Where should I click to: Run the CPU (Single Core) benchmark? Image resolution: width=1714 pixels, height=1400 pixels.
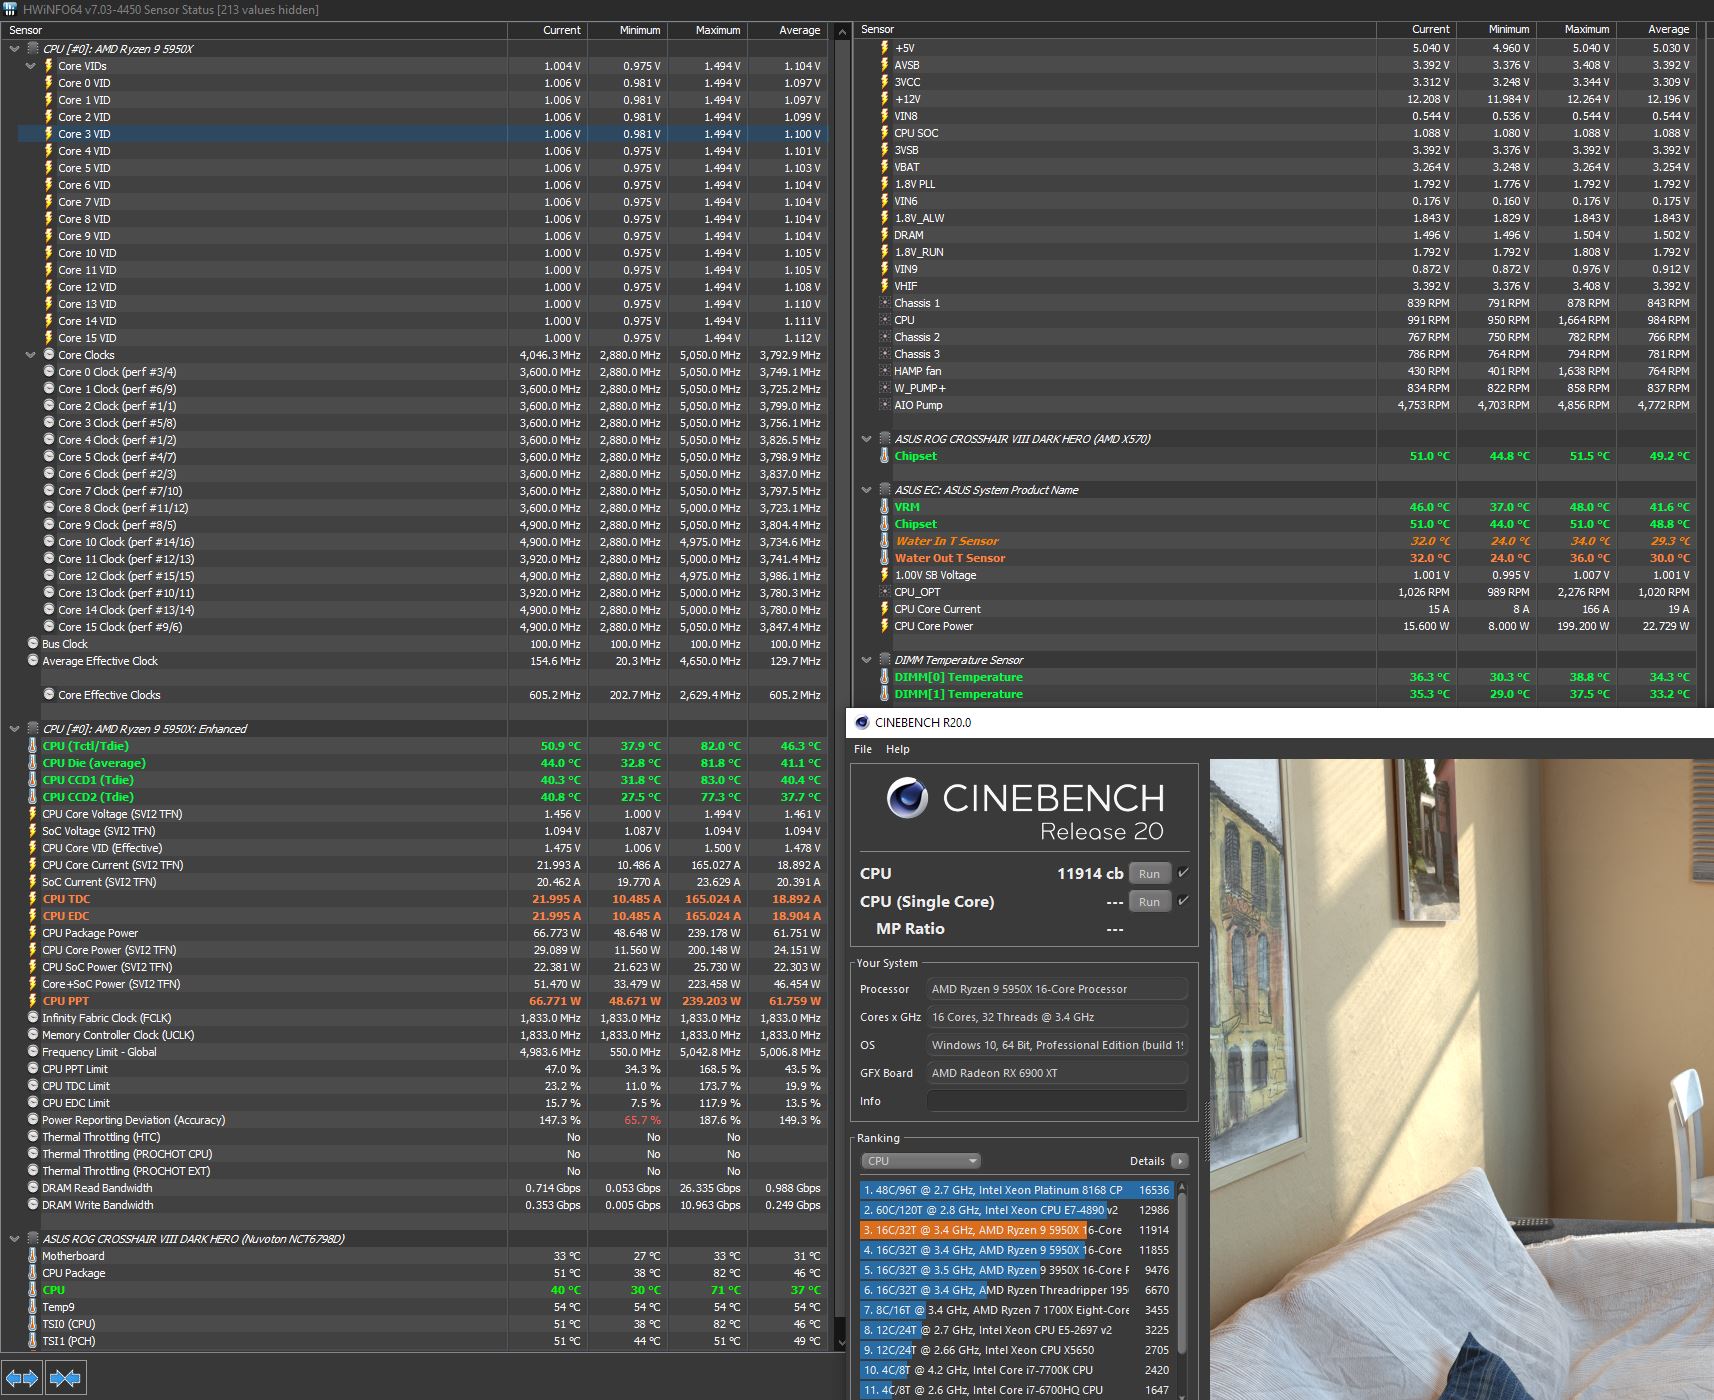click(x=1150, y=902)
